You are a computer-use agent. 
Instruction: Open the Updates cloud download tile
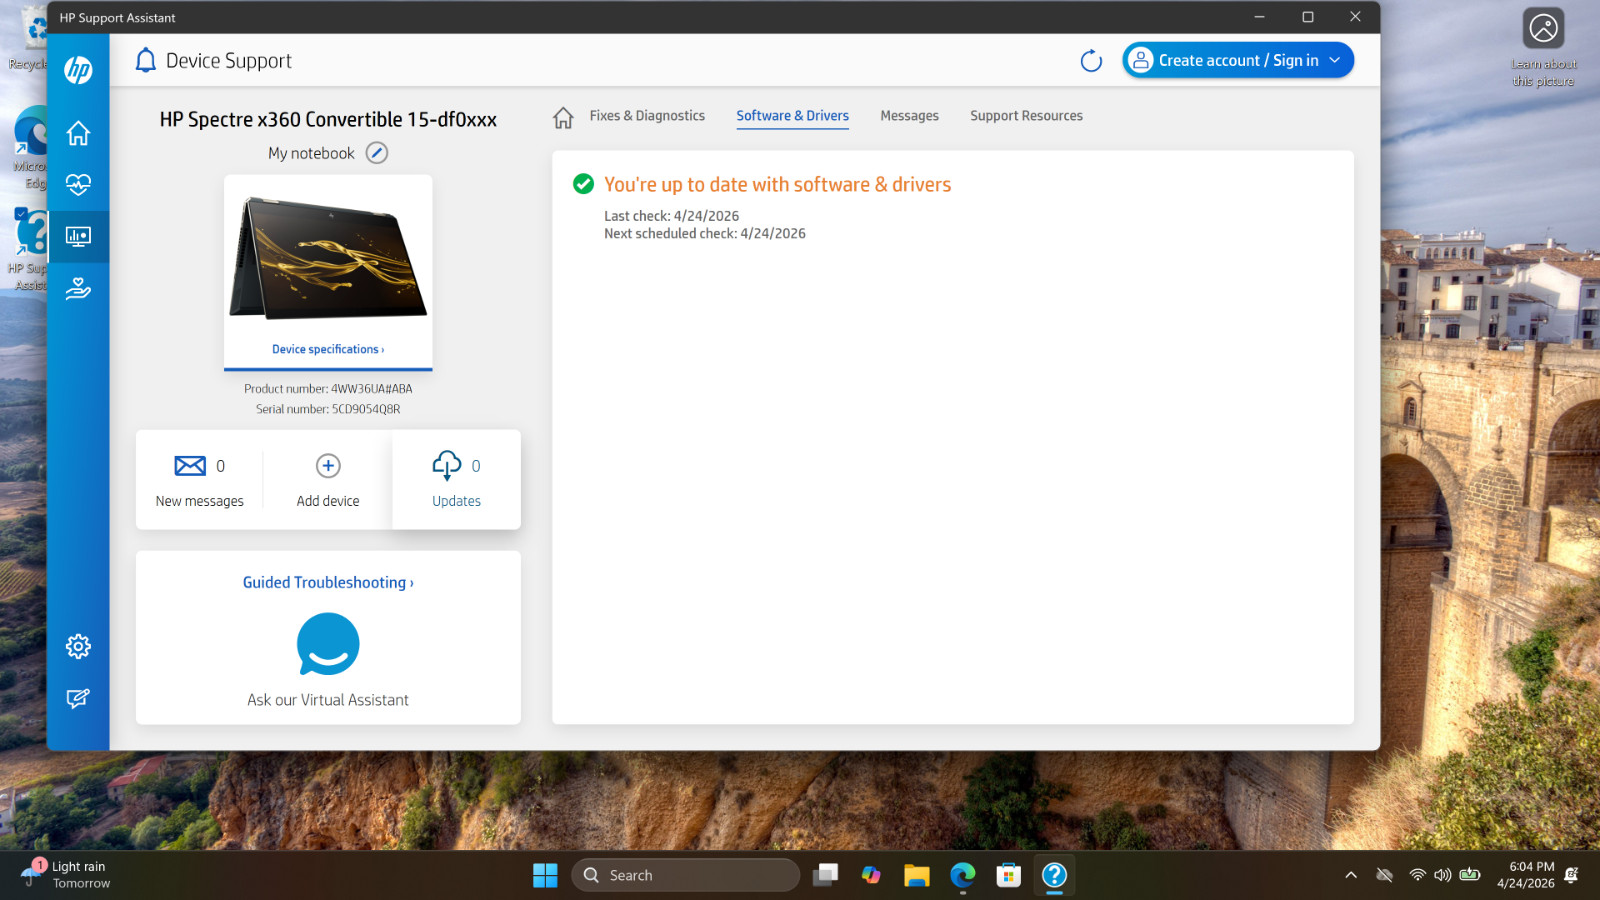click(457, 480)
